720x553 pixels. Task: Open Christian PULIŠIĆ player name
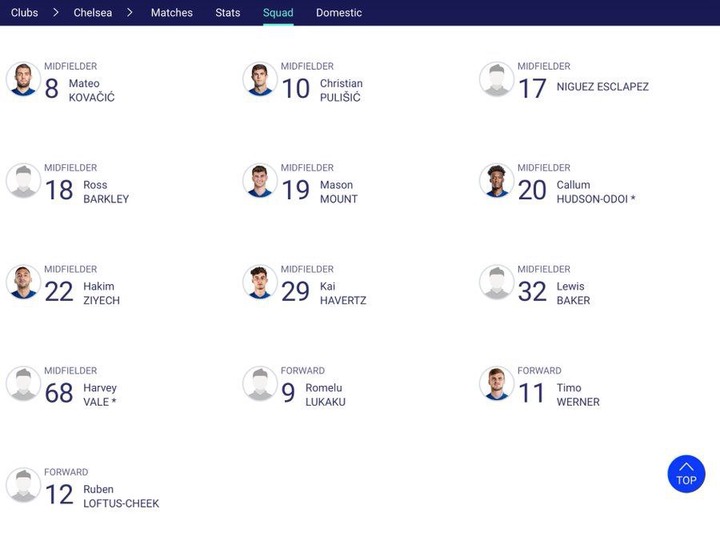(341, 90)
